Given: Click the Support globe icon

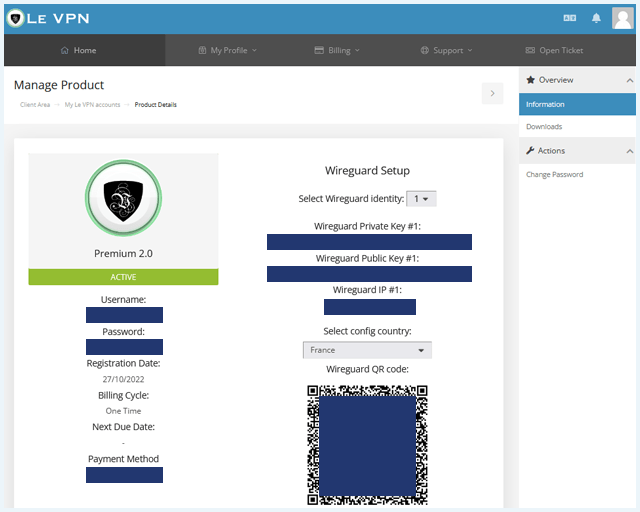Looking at the screenshot, I should point(424,50).
